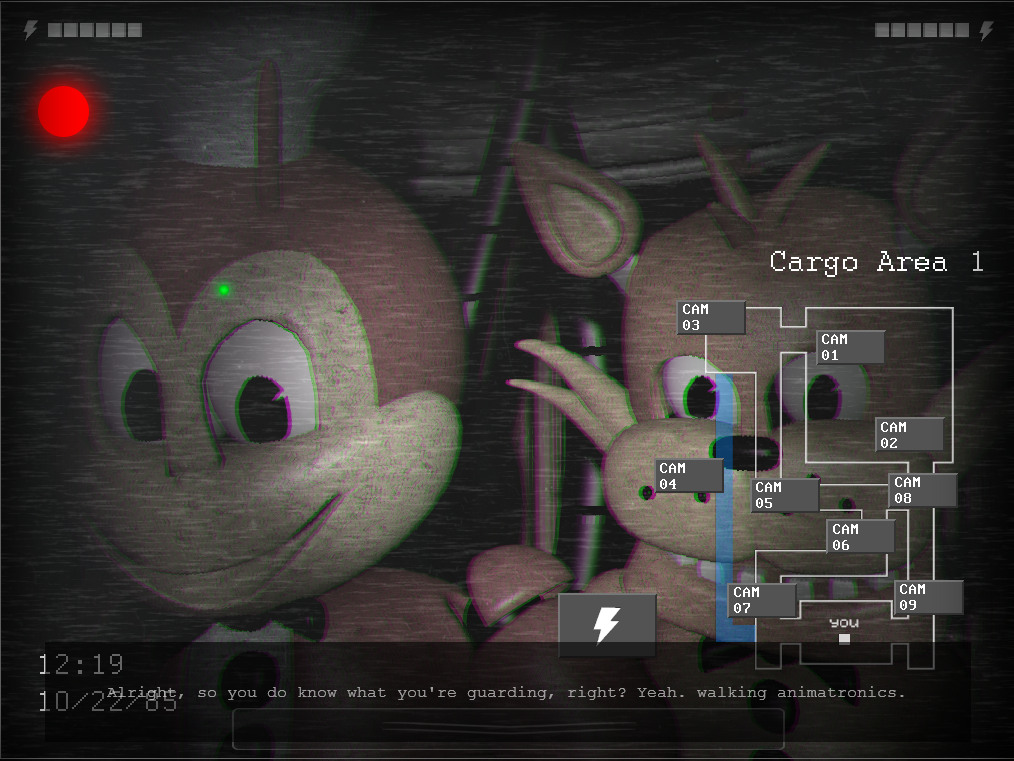Click the top-left lightning power icon

pyautogui.click(x=30, y=30)
